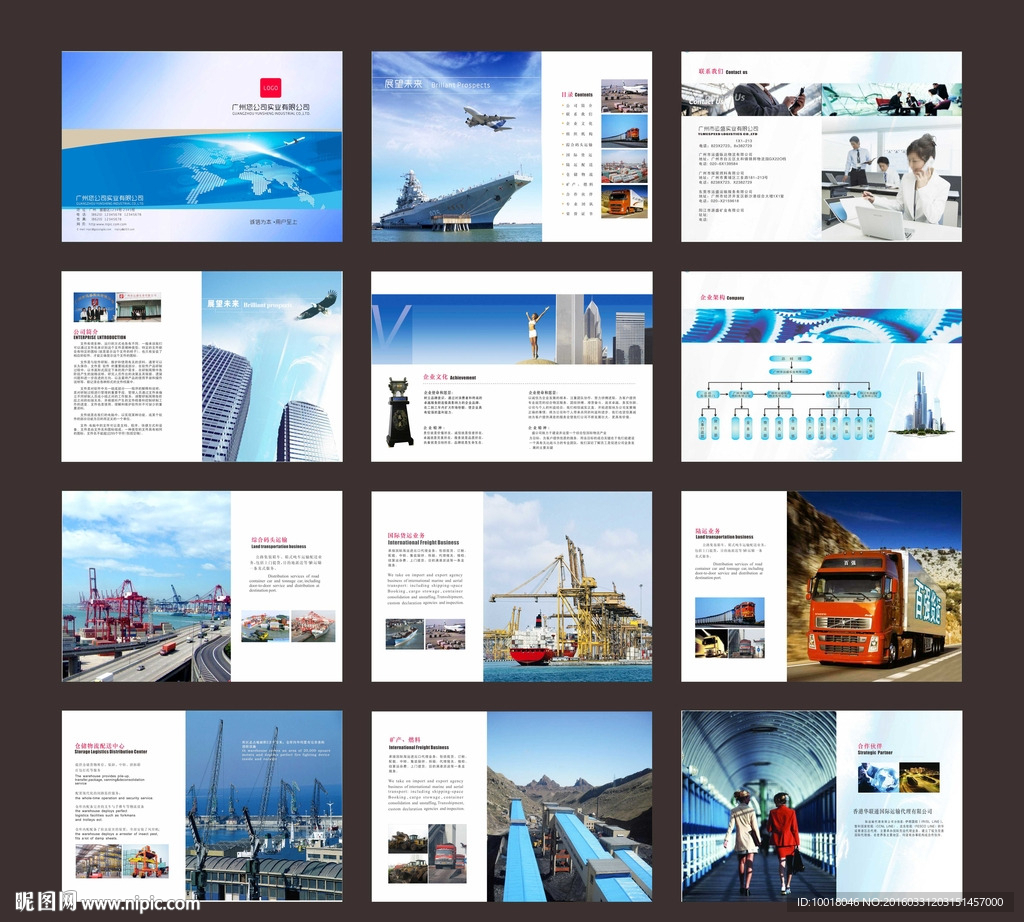Viewport: 1024px width, 922px height.
Task: Select the harbor cranes photo on the storage page
Action: click(x=264, y=806)
